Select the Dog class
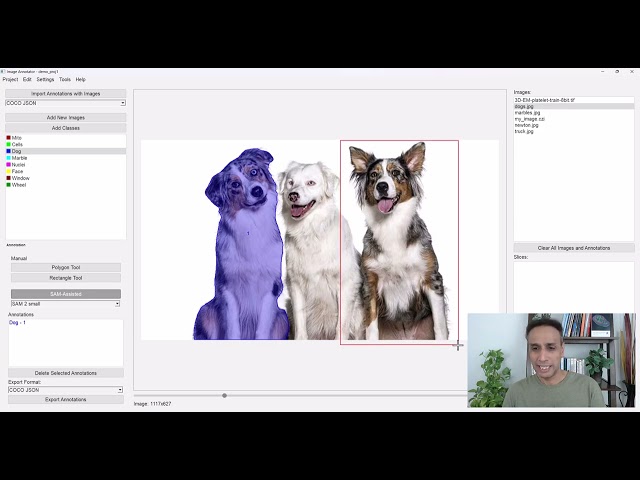The width and height of the screenshot is (640, 480). pyautogui.click(x=66, y=151)
